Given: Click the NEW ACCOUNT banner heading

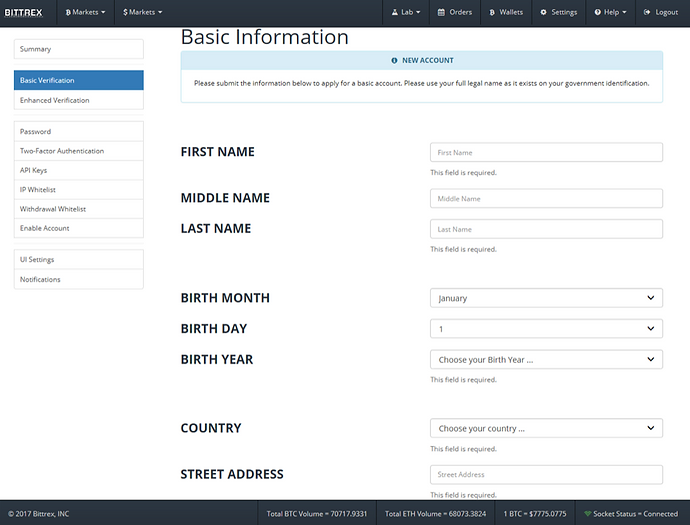Looking at the screenshot, I should [x=427, y=60].
